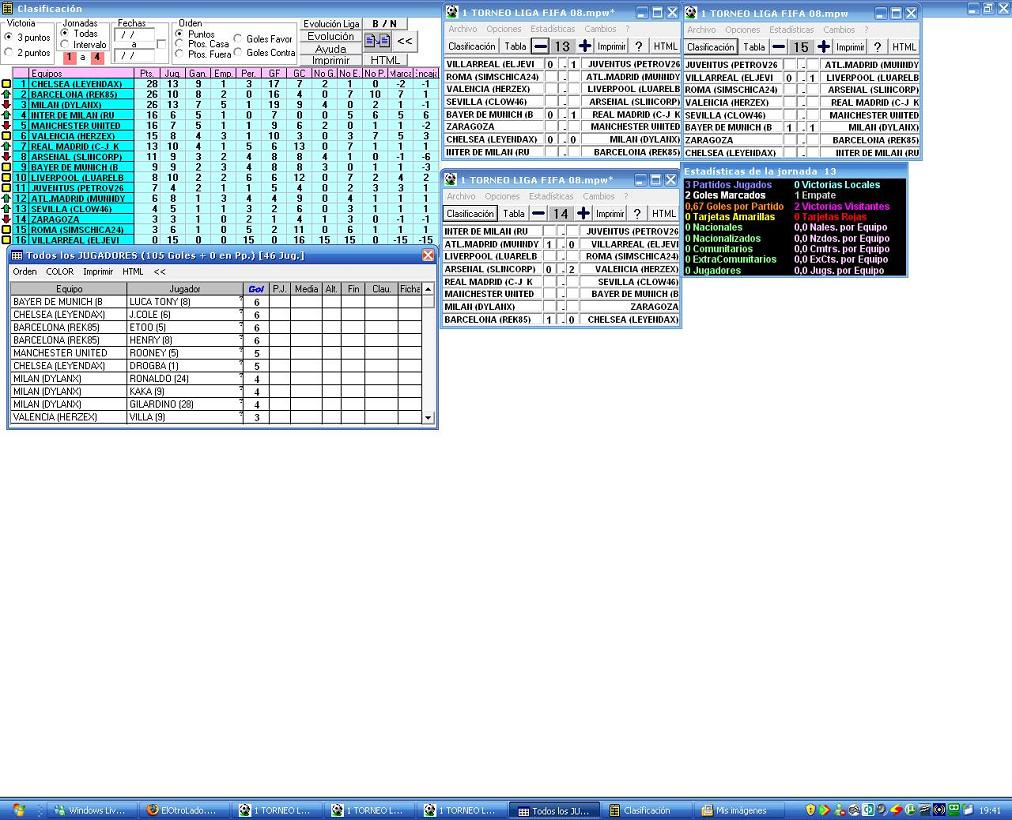Click plus icon next to jornada 14

583,213
